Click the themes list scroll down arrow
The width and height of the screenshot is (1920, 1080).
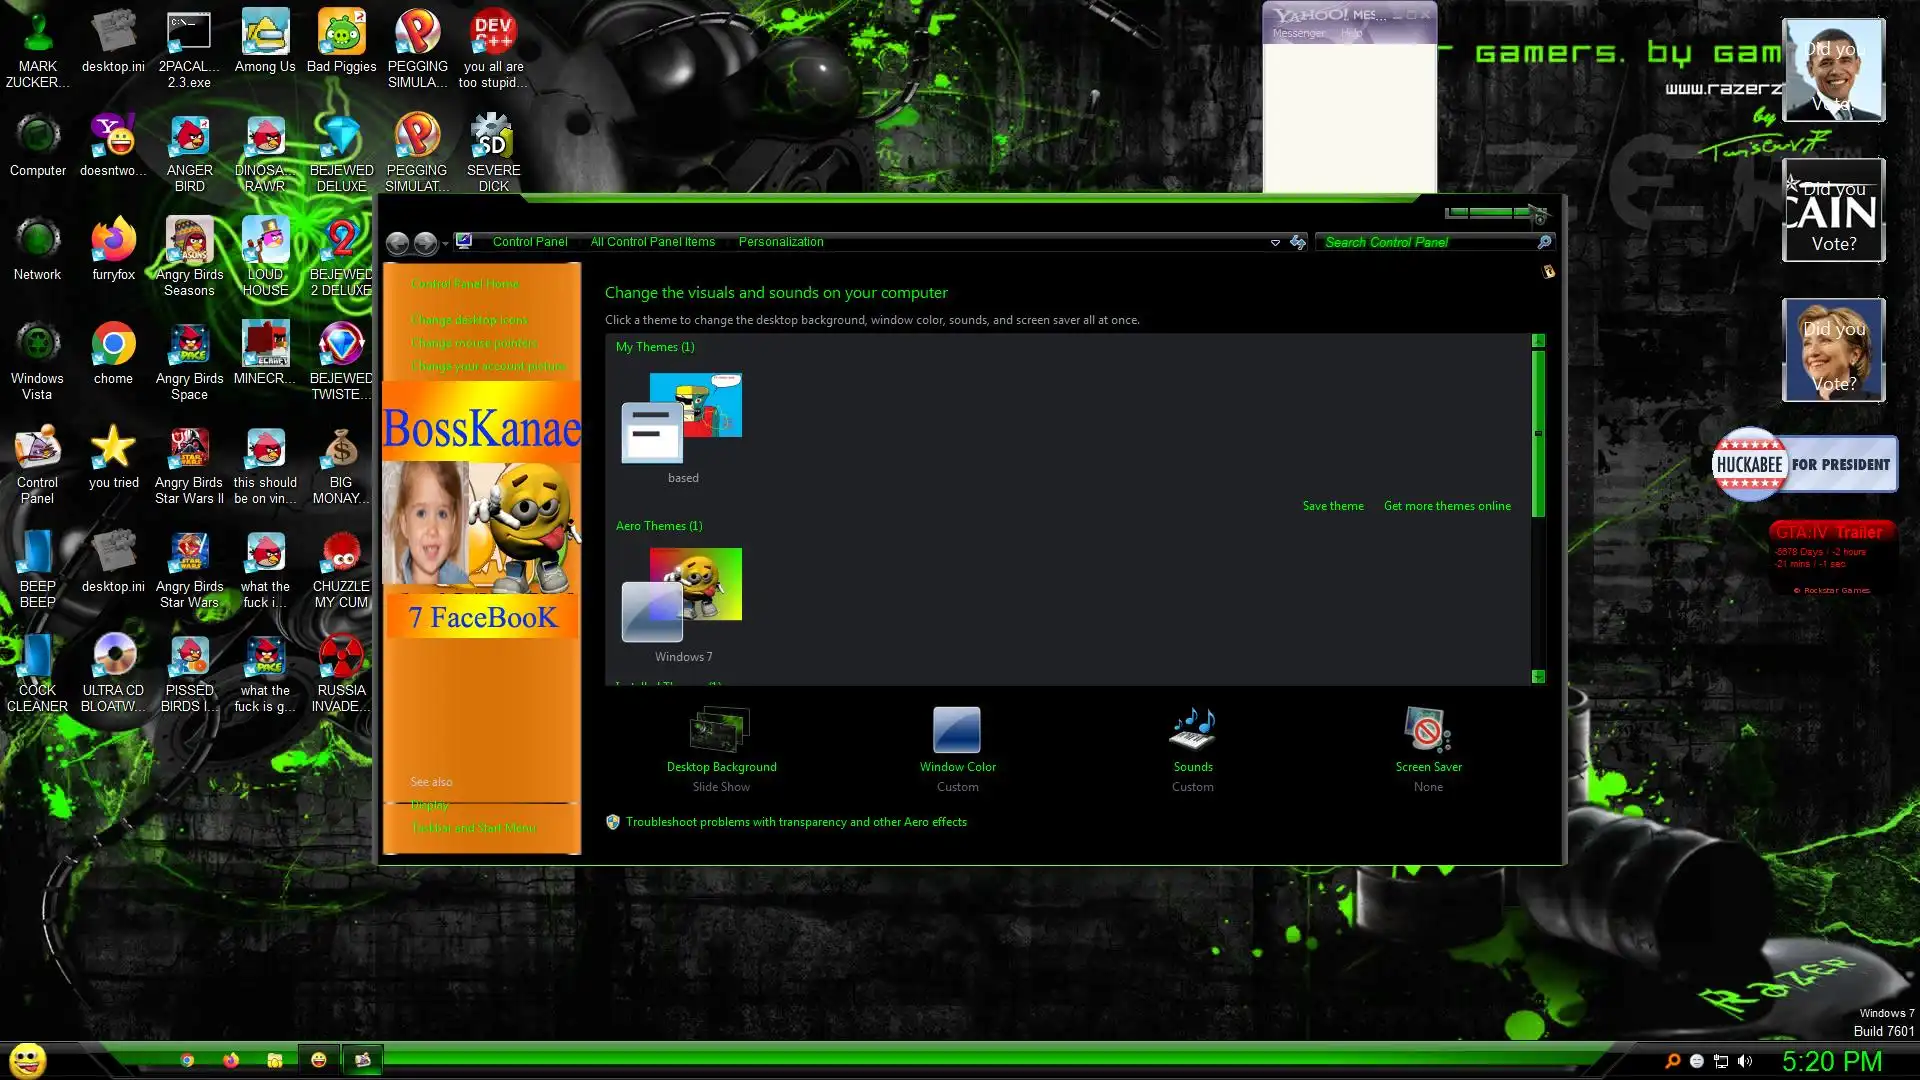point(1538,677)
